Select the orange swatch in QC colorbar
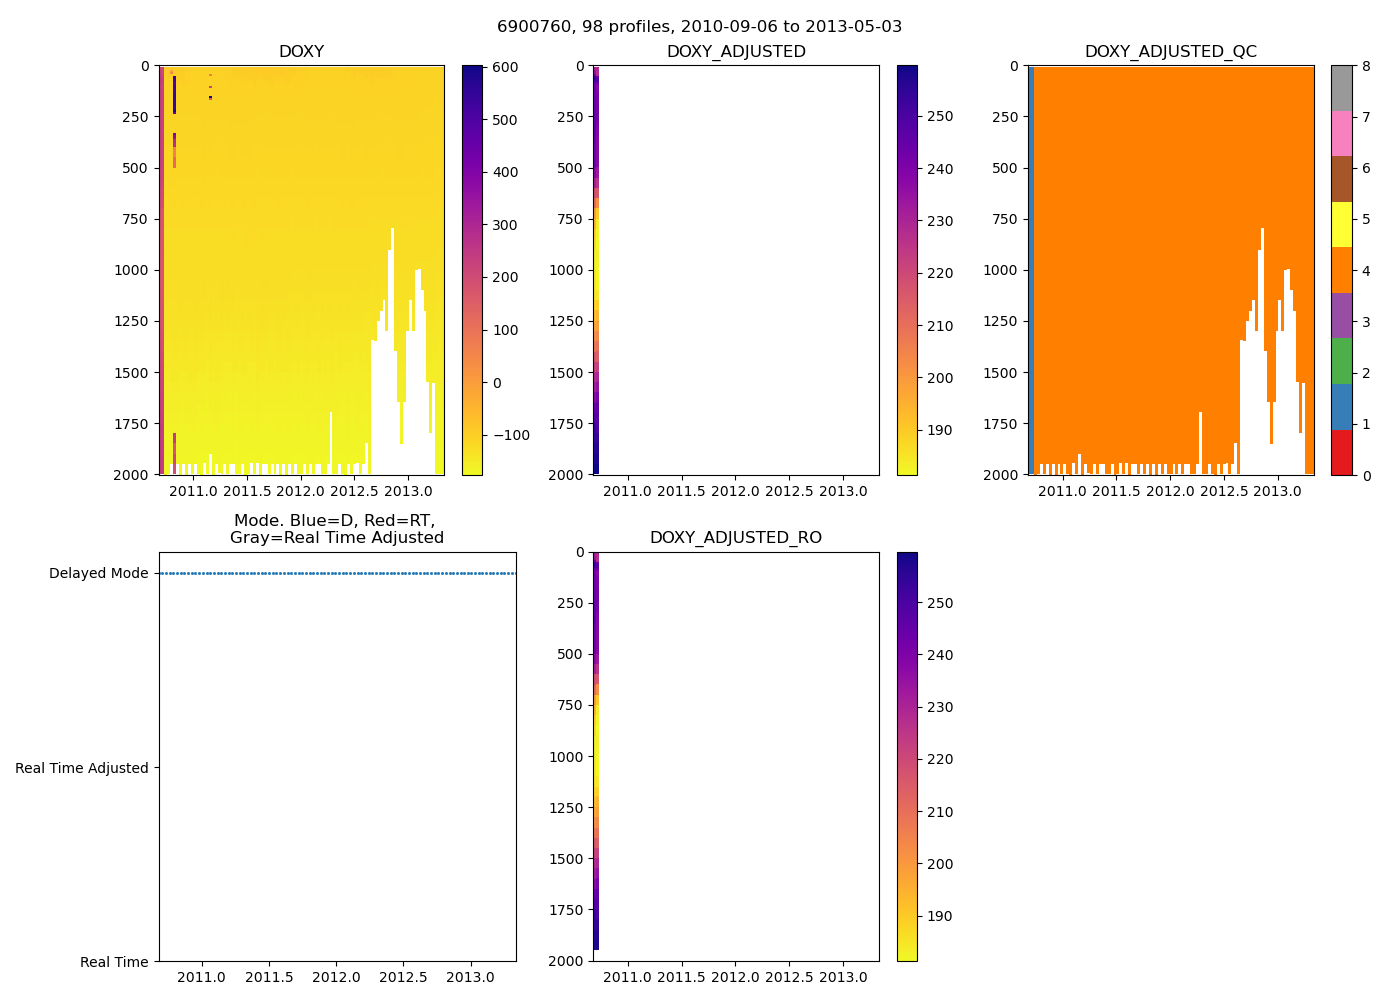This screenshot has width=1400, height=1000. 1341,270
